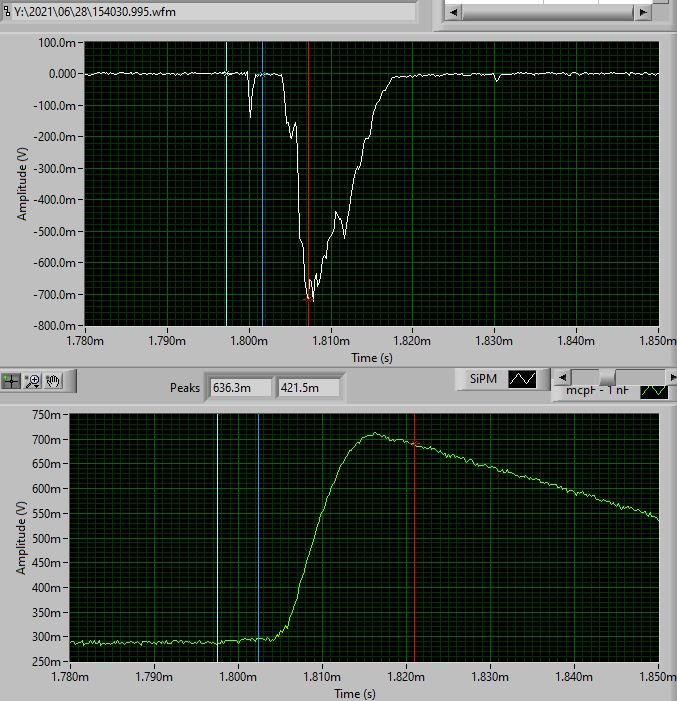Click the upper graph 100.0m axis value
The height and width of the screenshot is (701, 677).
coord(57,43)
